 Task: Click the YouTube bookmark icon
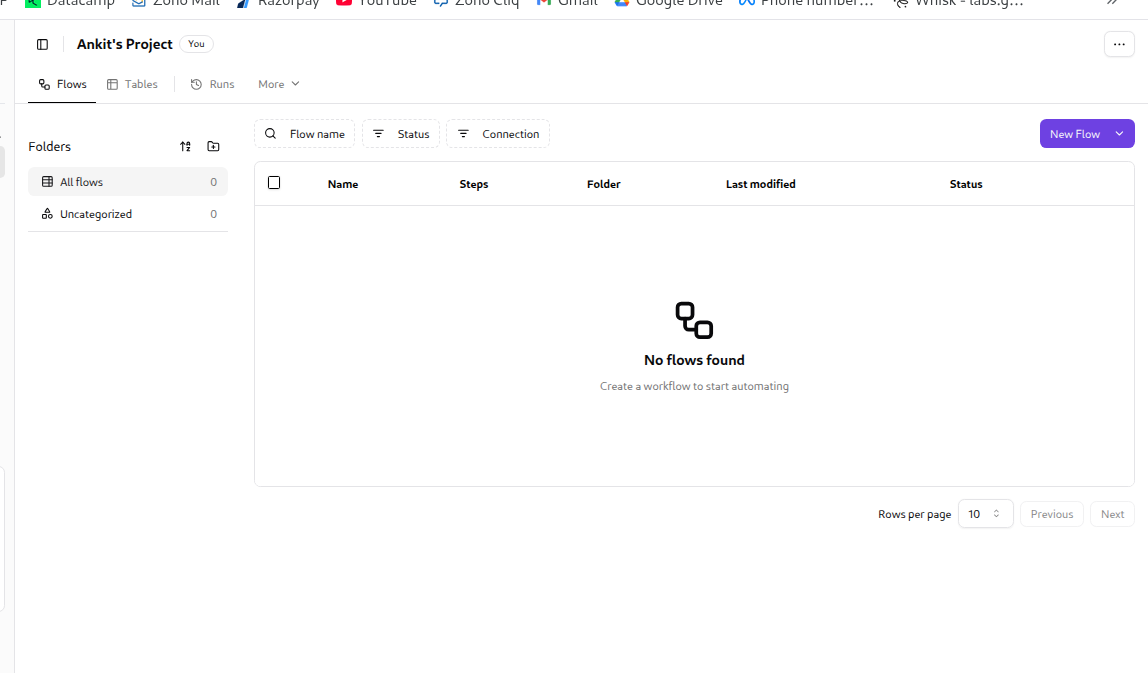344,3
